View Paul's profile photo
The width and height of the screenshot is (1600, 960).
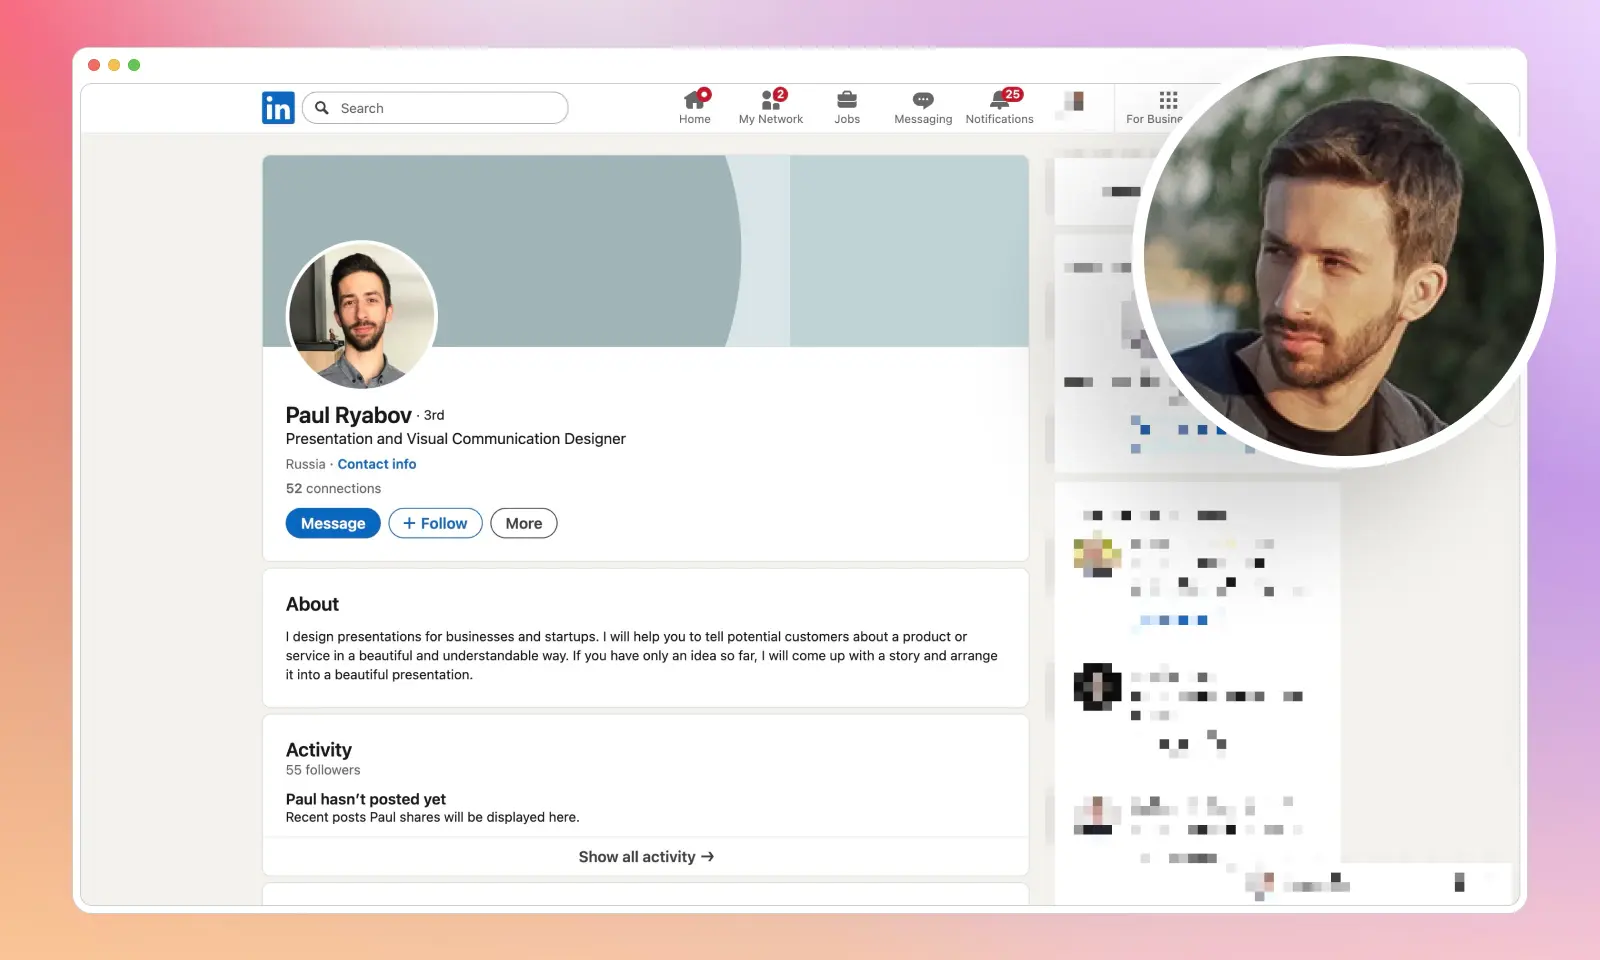coord(362,316)
